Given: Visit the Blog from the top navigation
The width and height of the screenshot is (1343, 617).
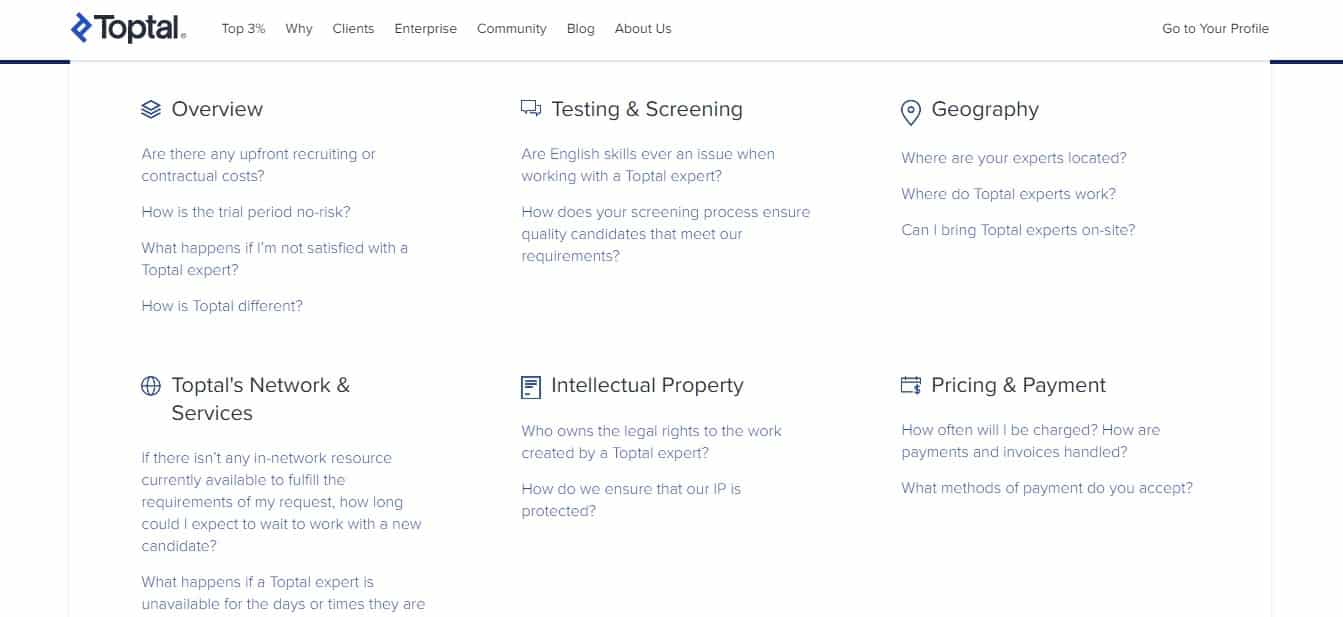Looking at the screenshot, I should click(x=580, y=29).
